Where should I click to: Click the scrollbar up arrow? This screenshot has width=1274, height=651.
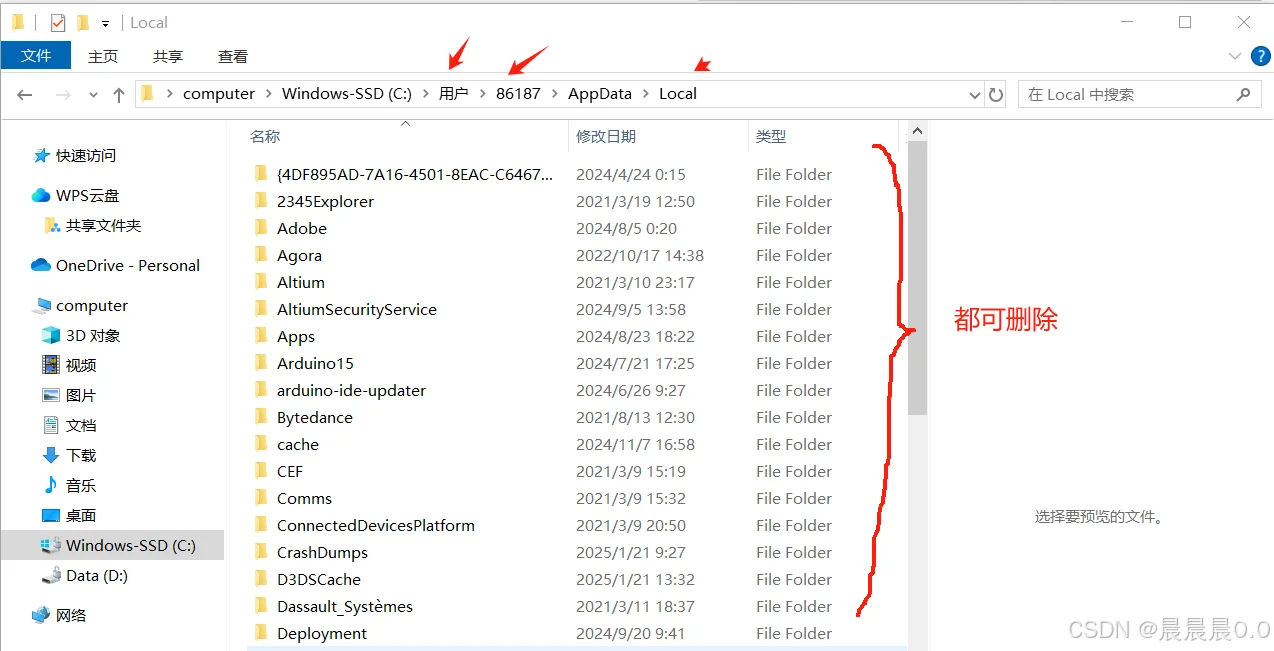(x=917, y=131)
